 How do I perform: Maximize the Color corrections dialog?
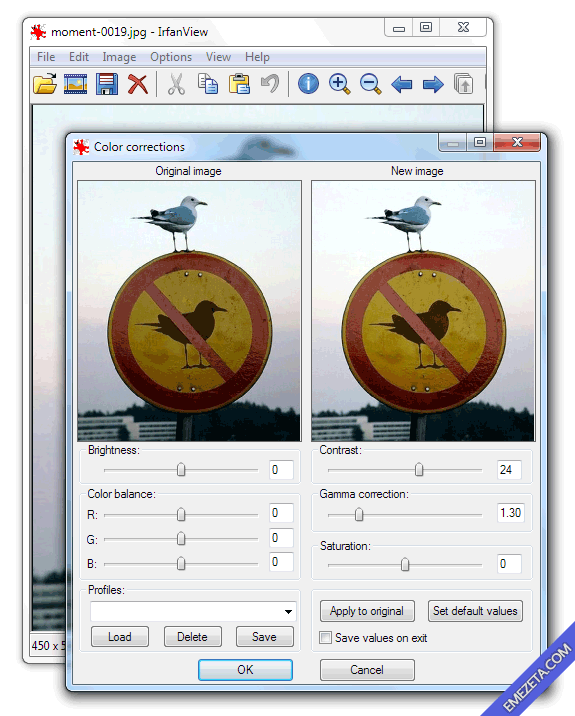(480, 142)
